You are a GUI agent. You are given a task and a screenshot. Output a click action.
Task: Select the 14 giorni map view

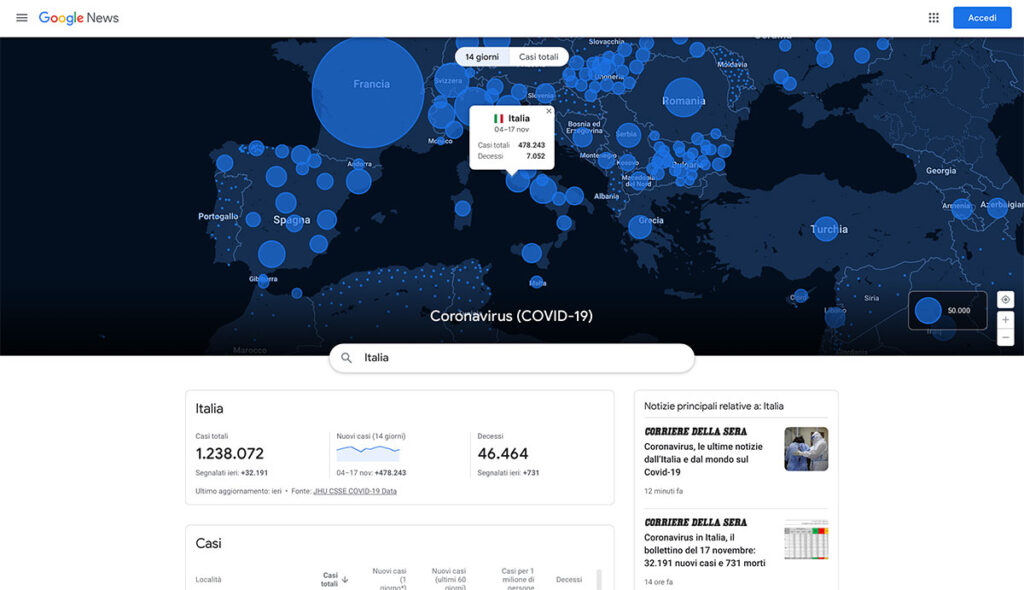tap(482, 57)
